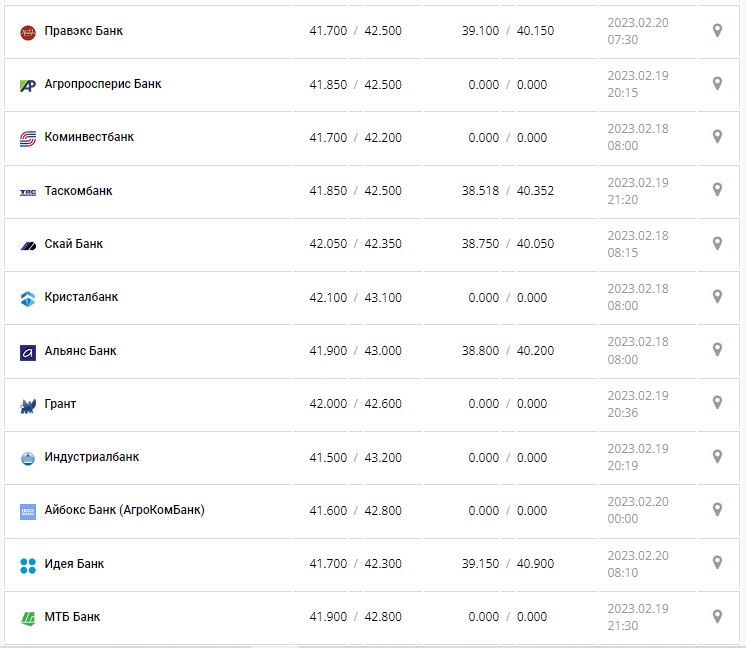Image resolution: width=746 pixels, height=648 pixels.
Task: Click the МТБ Банк logo icon
Action: (x=28, y=618)
